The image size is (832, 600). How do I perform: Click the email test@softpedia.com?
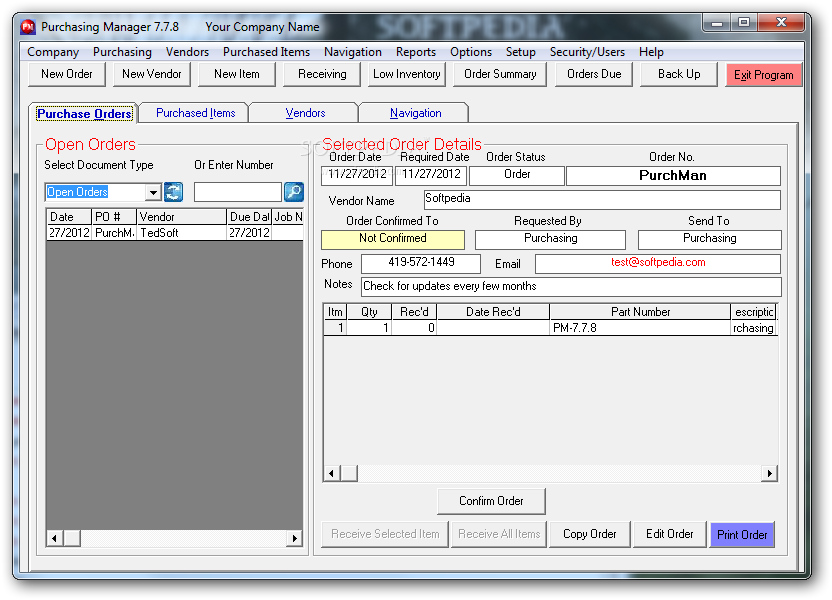[658, 263]
